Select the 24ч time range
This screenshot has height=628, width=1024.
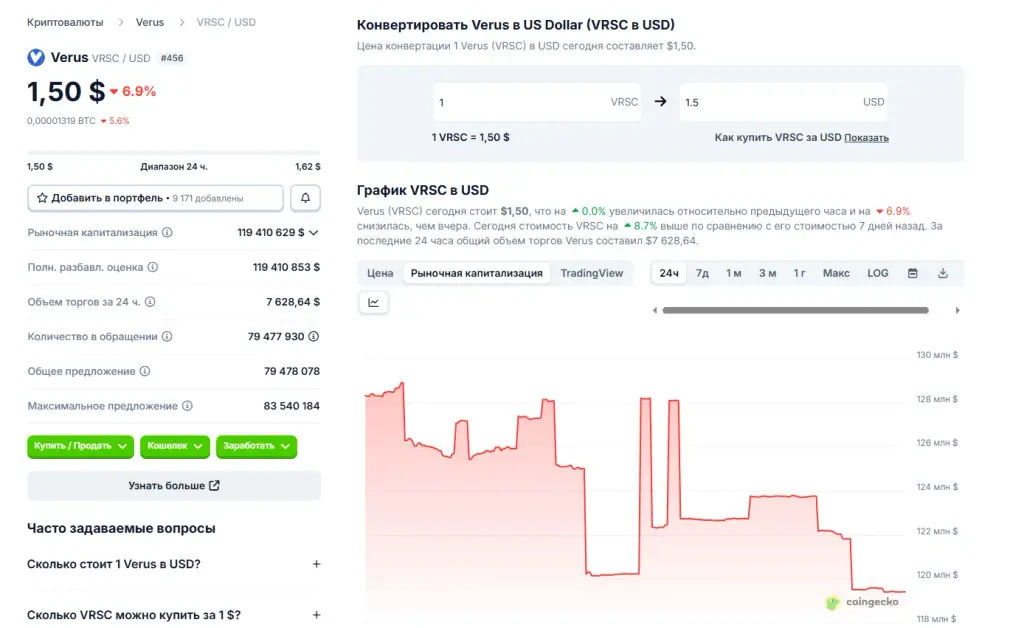tap(669, 273)
